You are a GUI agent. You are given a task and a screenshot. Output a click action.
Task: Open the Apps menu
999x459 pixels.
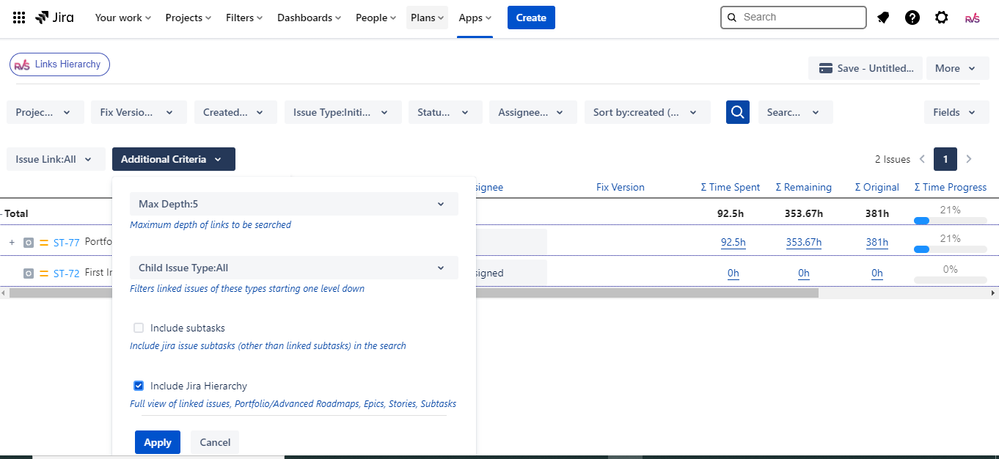coord(475,18)
